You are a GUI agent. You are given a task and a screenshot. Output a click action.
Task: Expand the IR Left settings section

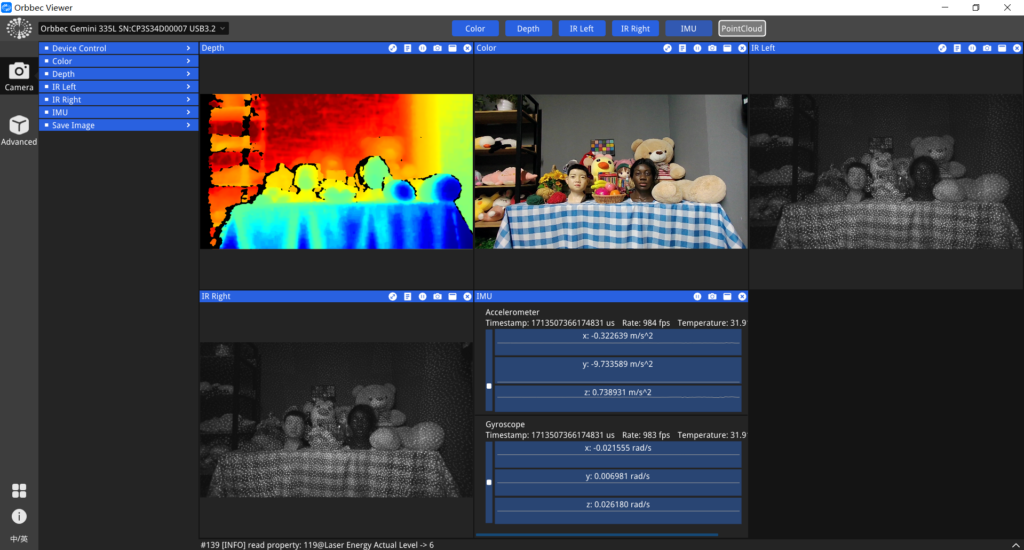(x=119, y=87)
